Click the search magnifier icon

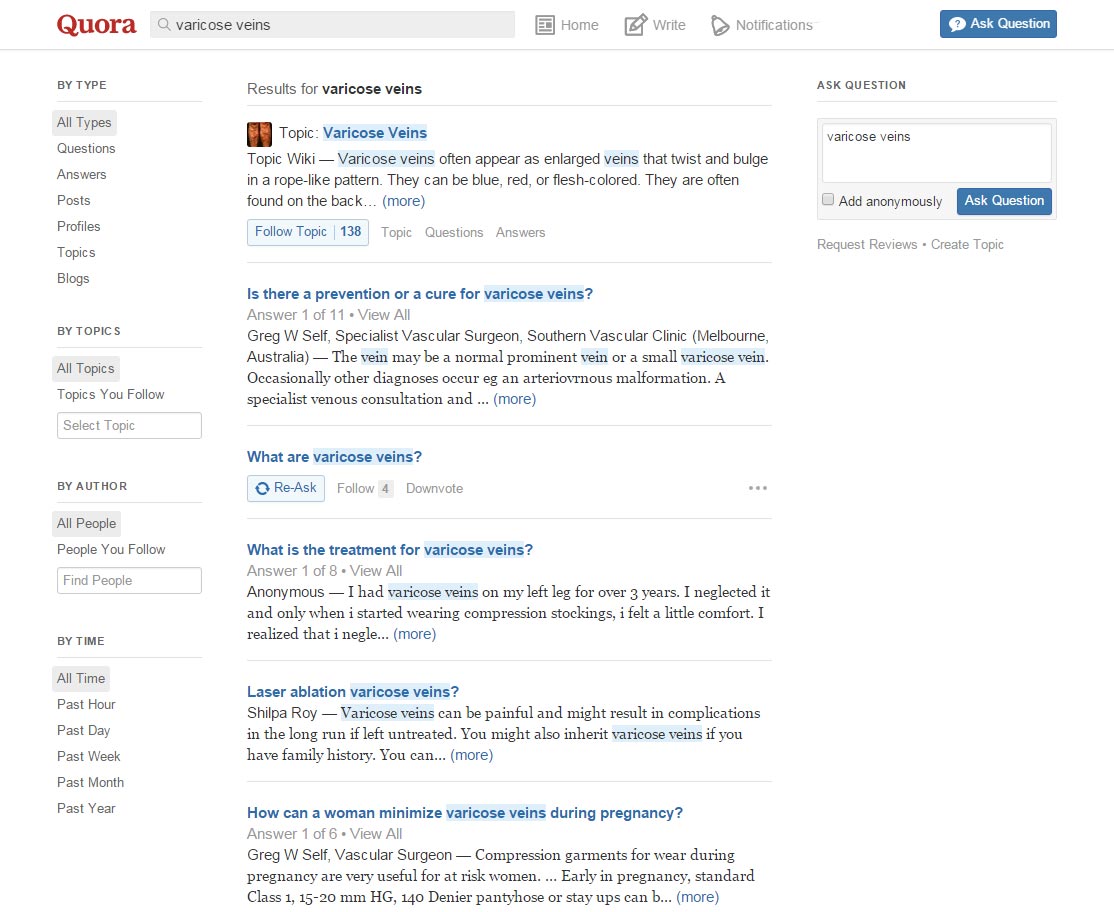tap(164, 25)
